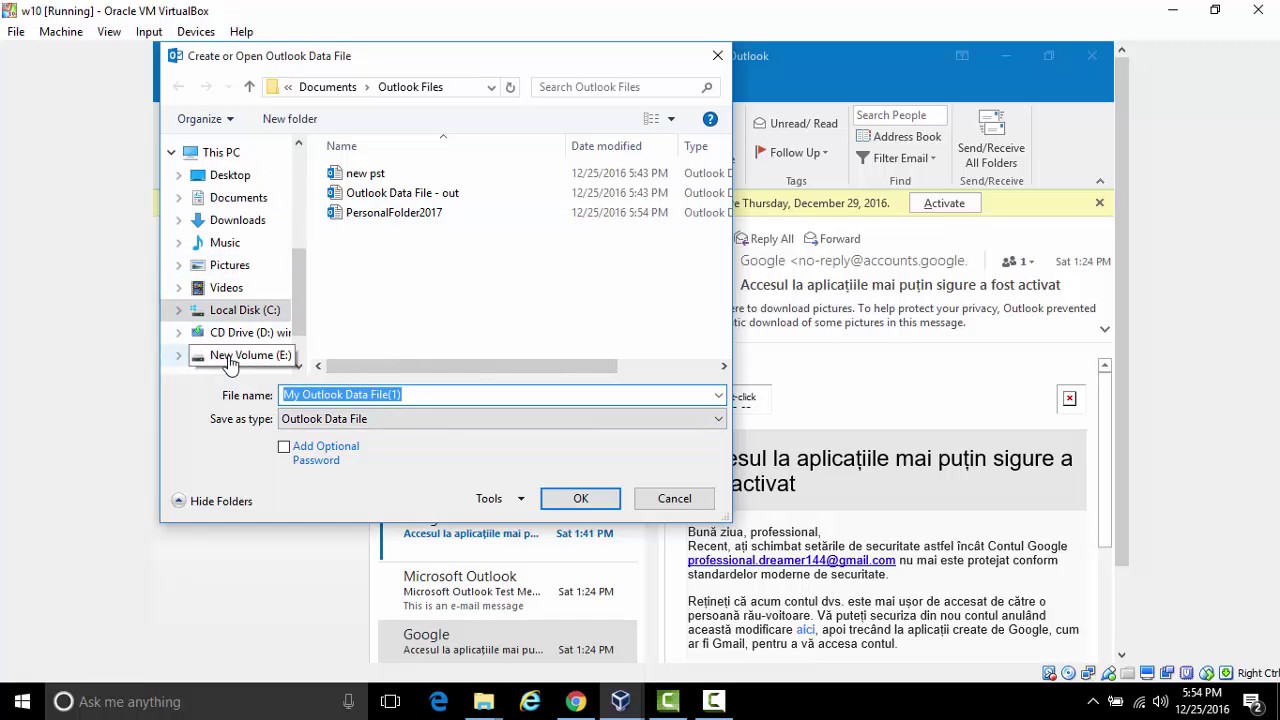Open Follow Up dropdown in Outlook
The width and height of the screenshot is (1280, 720).
click(791, 152)
